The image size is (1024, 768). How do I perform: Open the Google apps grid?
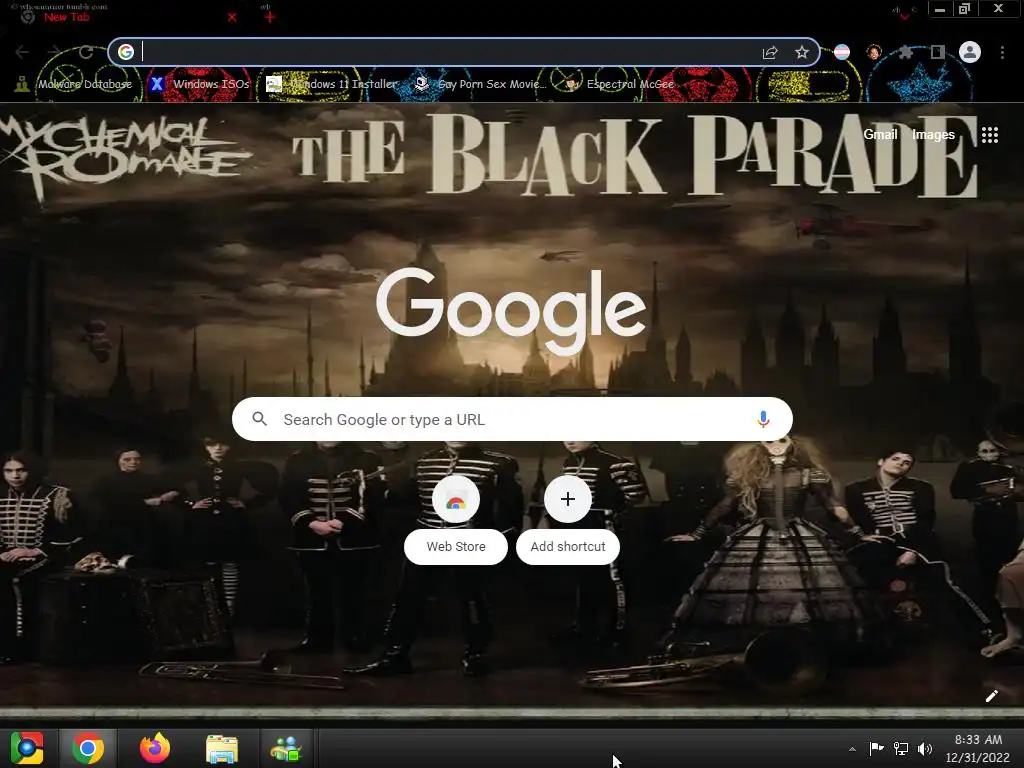point(989,135)
